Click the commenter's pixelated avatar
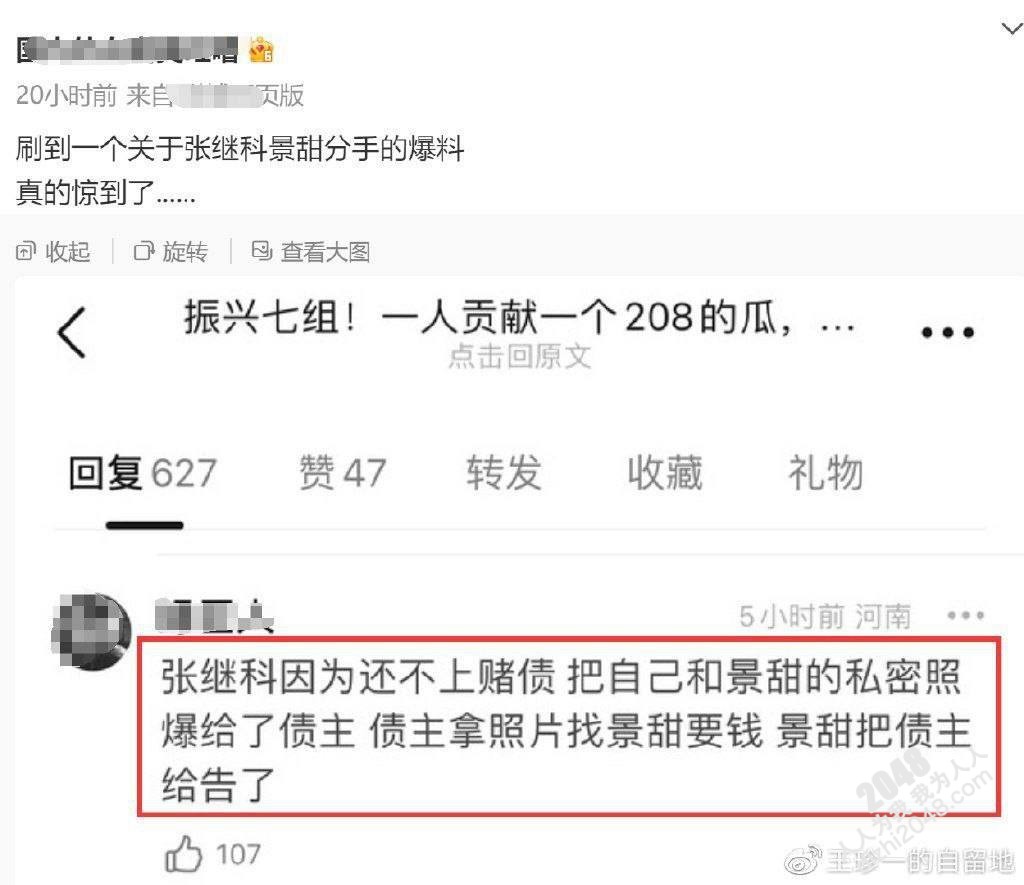Screen dimensions: 1024x885 91,631
